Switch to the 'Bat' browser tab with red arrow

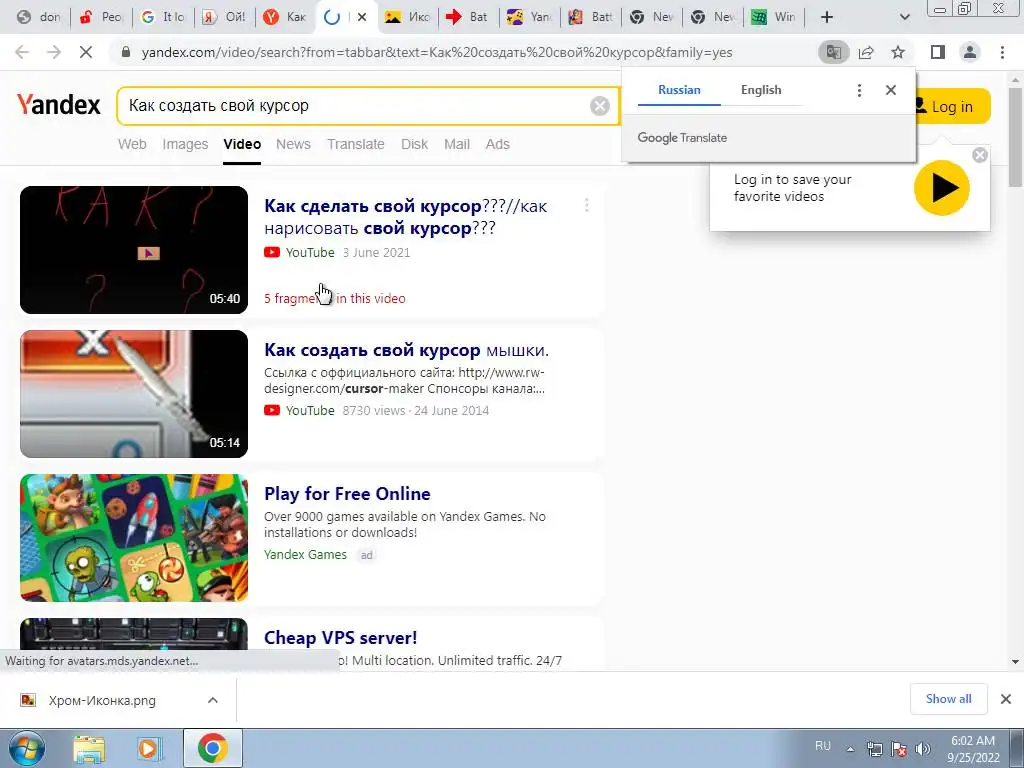468,17
